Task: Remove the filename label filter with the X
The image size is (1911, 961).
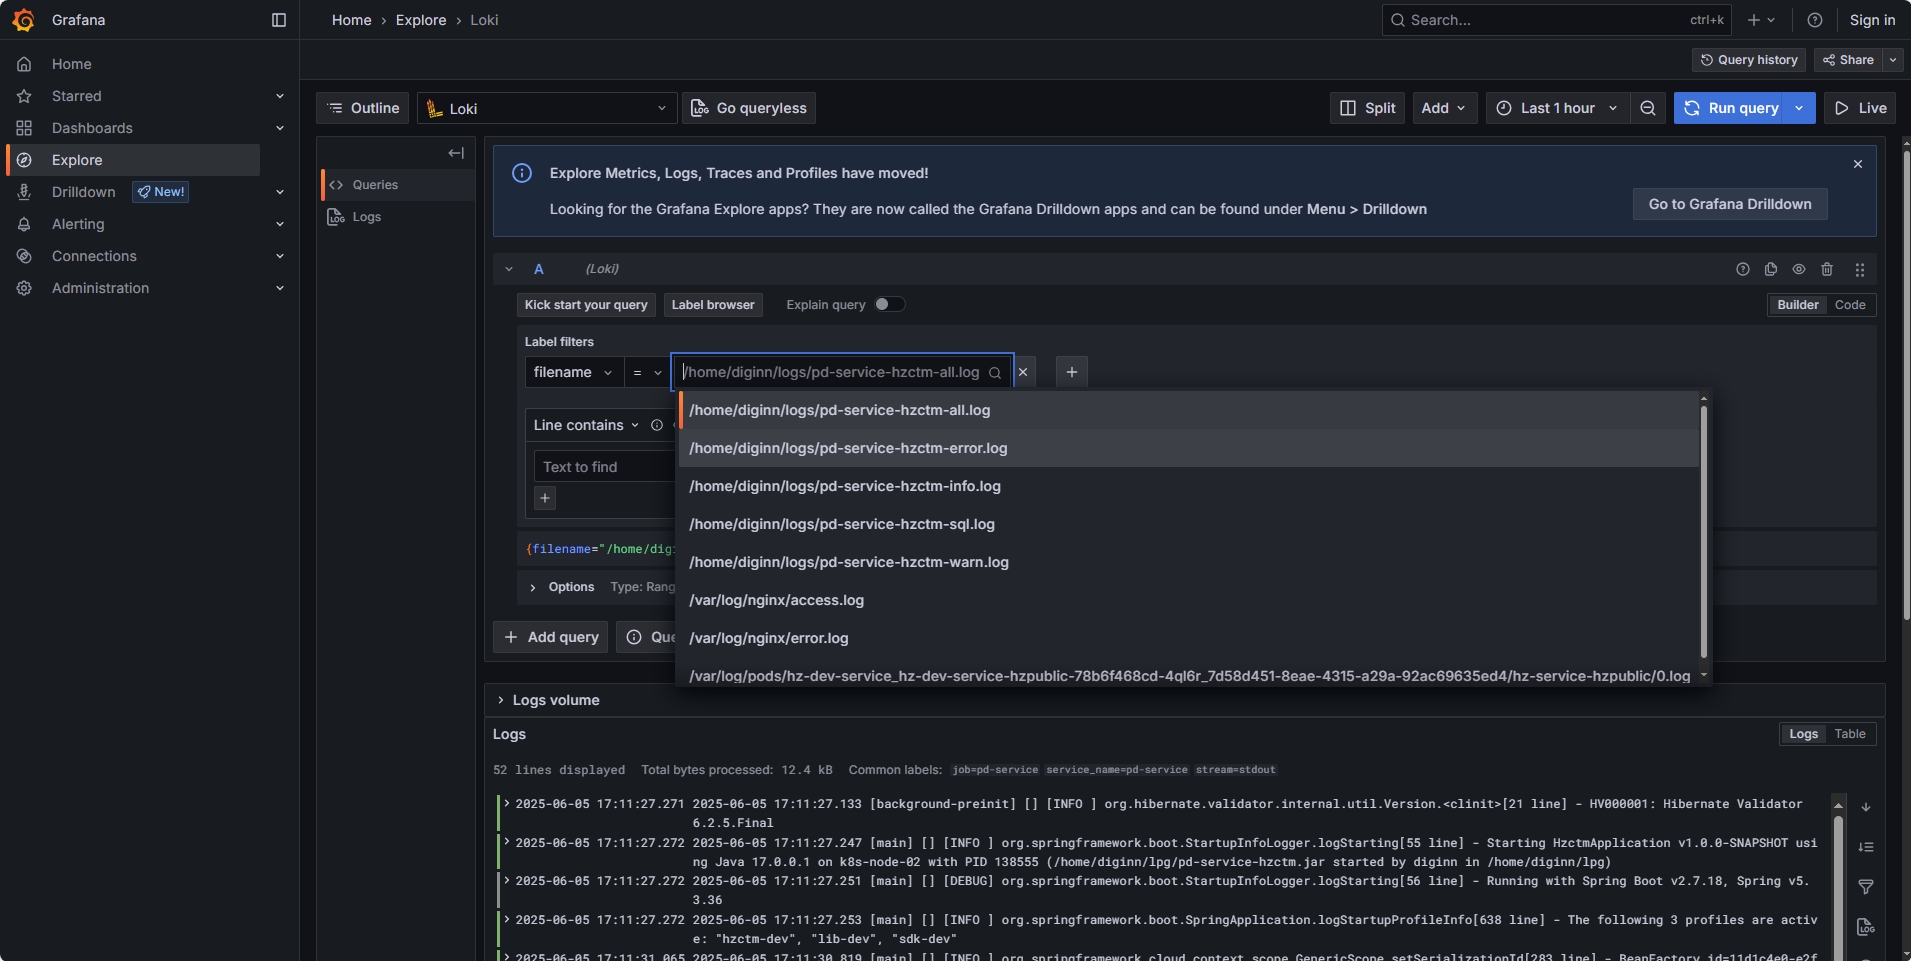Action: pyautogui.click(x=1023, y=372)
